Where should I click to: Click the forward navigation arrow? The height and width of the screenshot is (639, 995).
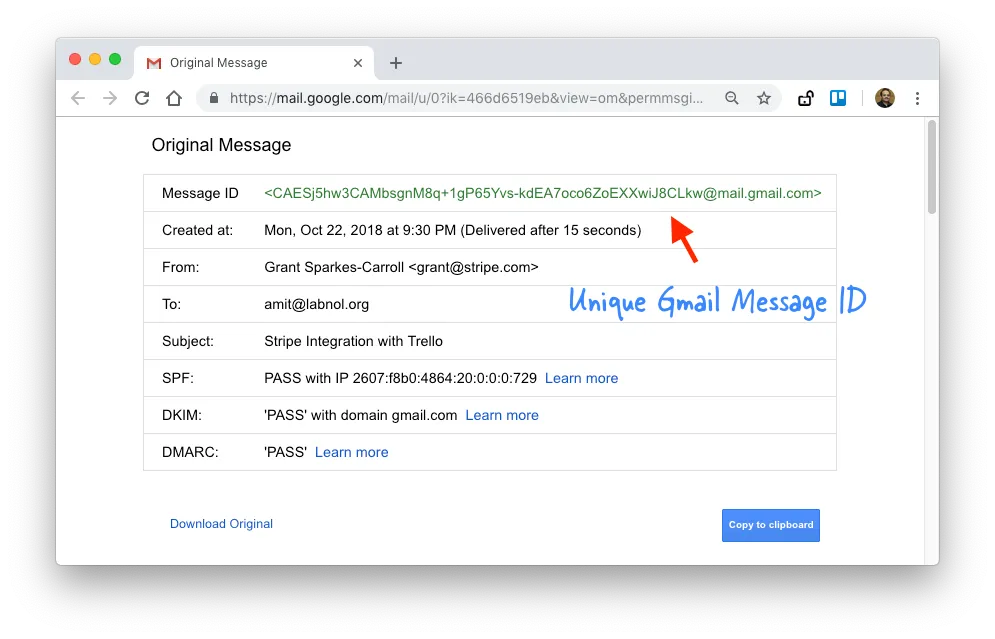(x=109, y=98)
